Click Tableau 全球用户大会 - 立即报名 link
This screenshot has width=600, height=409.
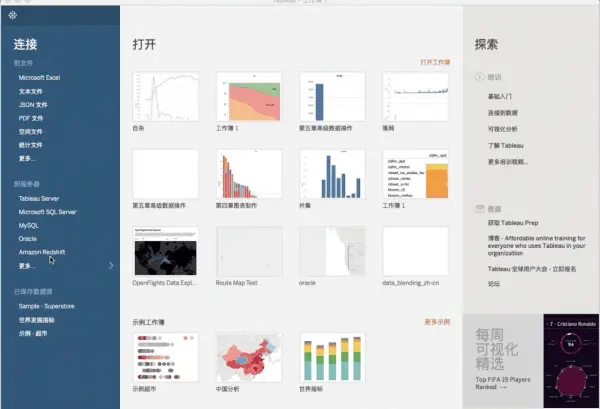pos(532,269)
